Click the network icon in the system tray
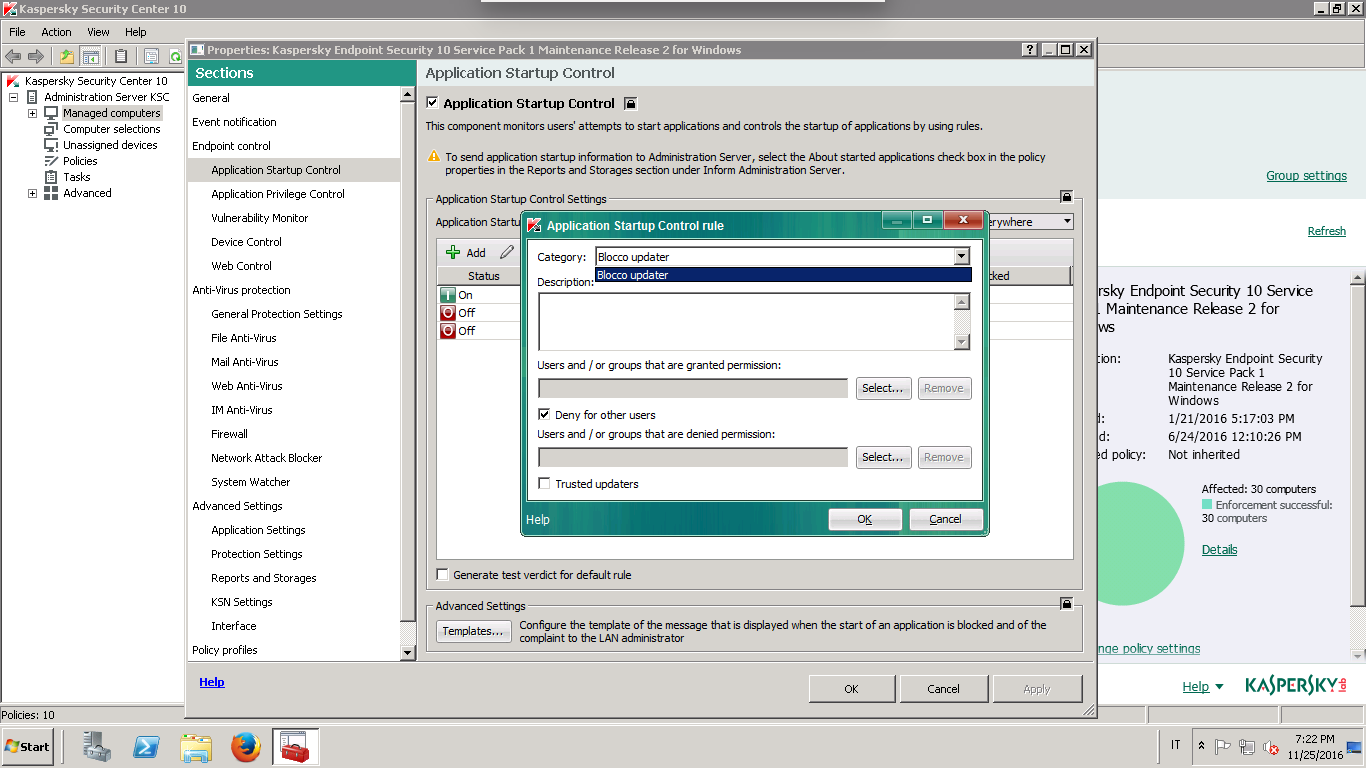Viewport: 1366px width, 768px height. point(1246,746)
